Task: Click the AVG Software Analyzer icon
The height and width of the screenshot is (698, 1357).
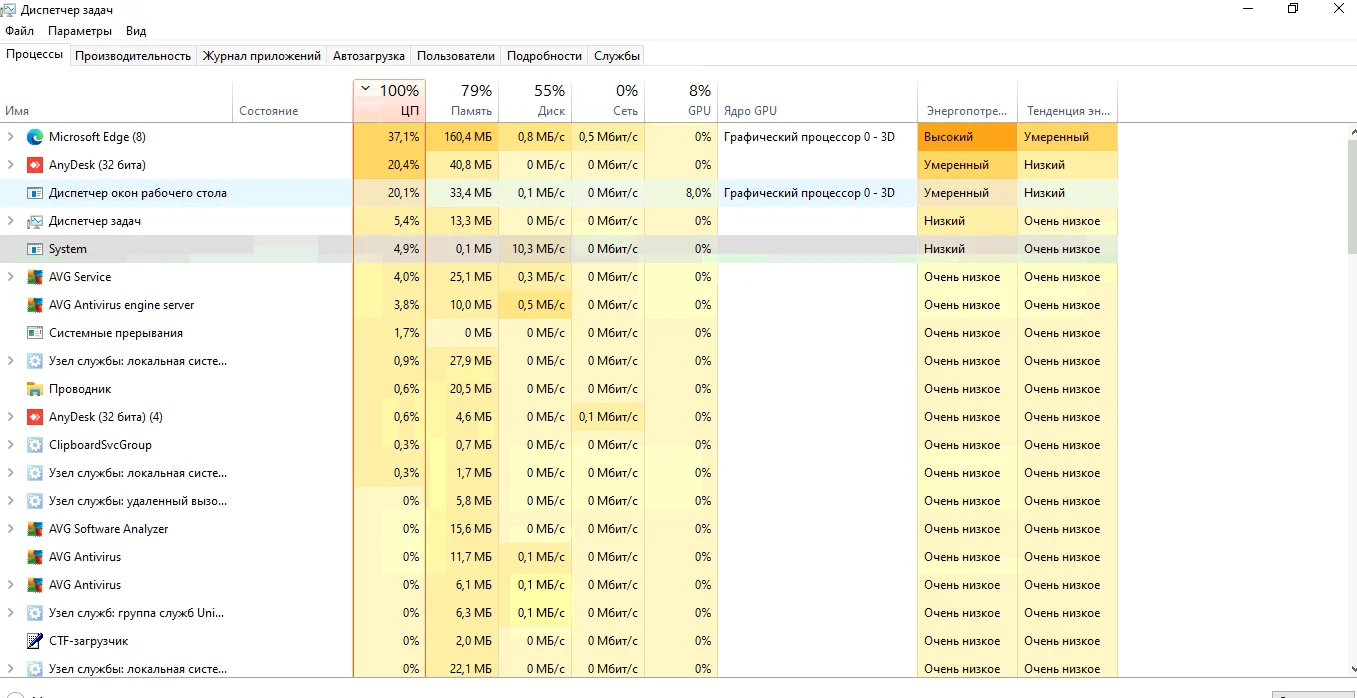Action: coord(35,529)
